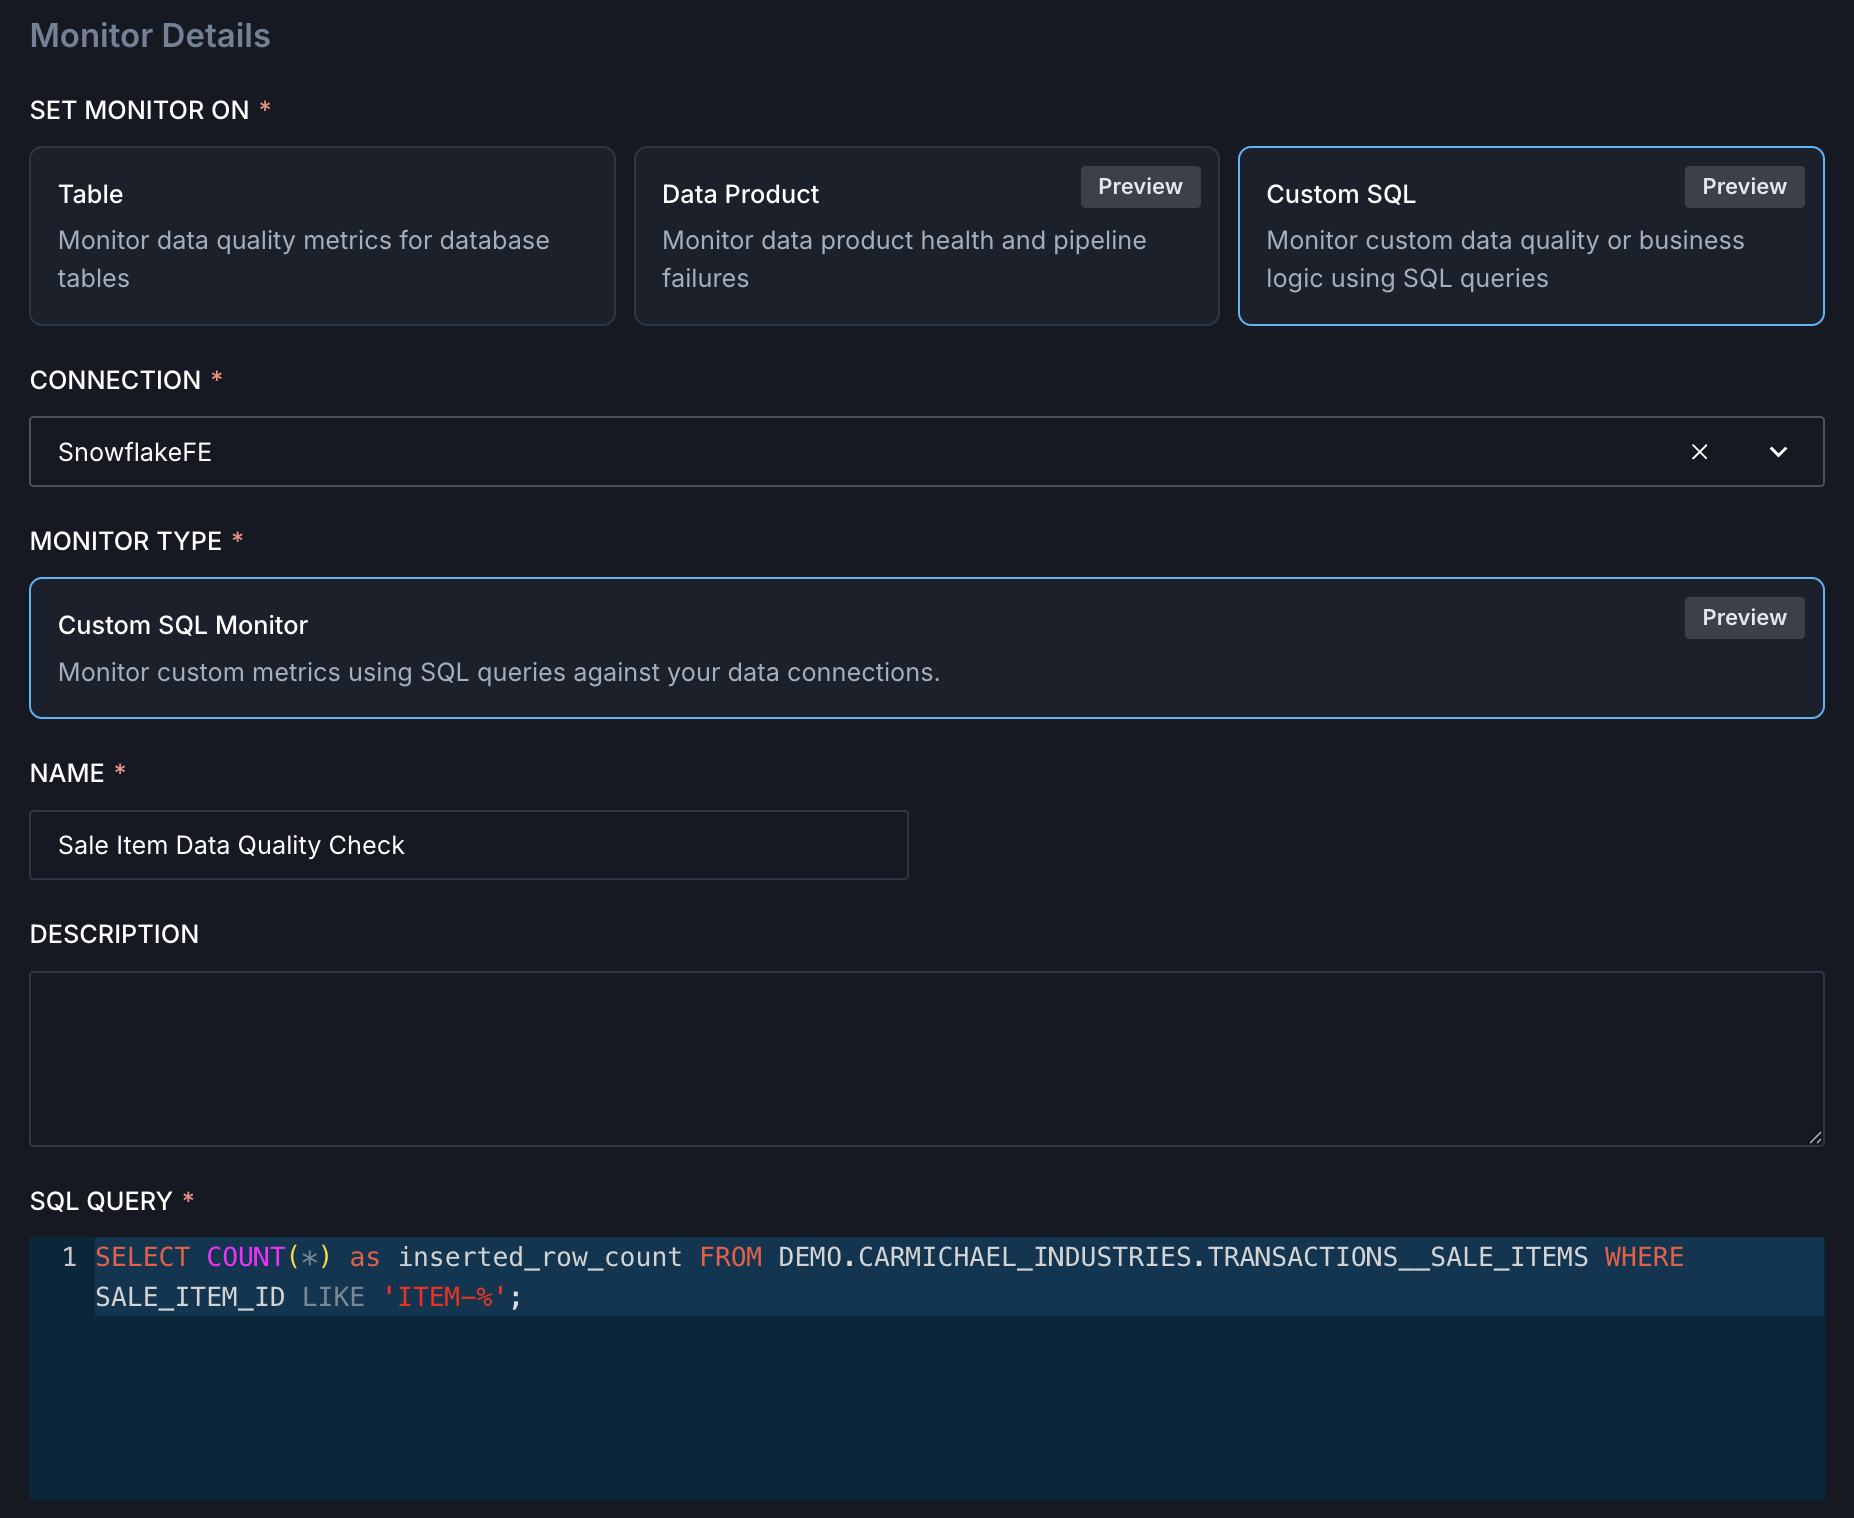This screenshot has height=1518, width=1854.
Task: Click inside the Name input field
Action: click(468, 845)
